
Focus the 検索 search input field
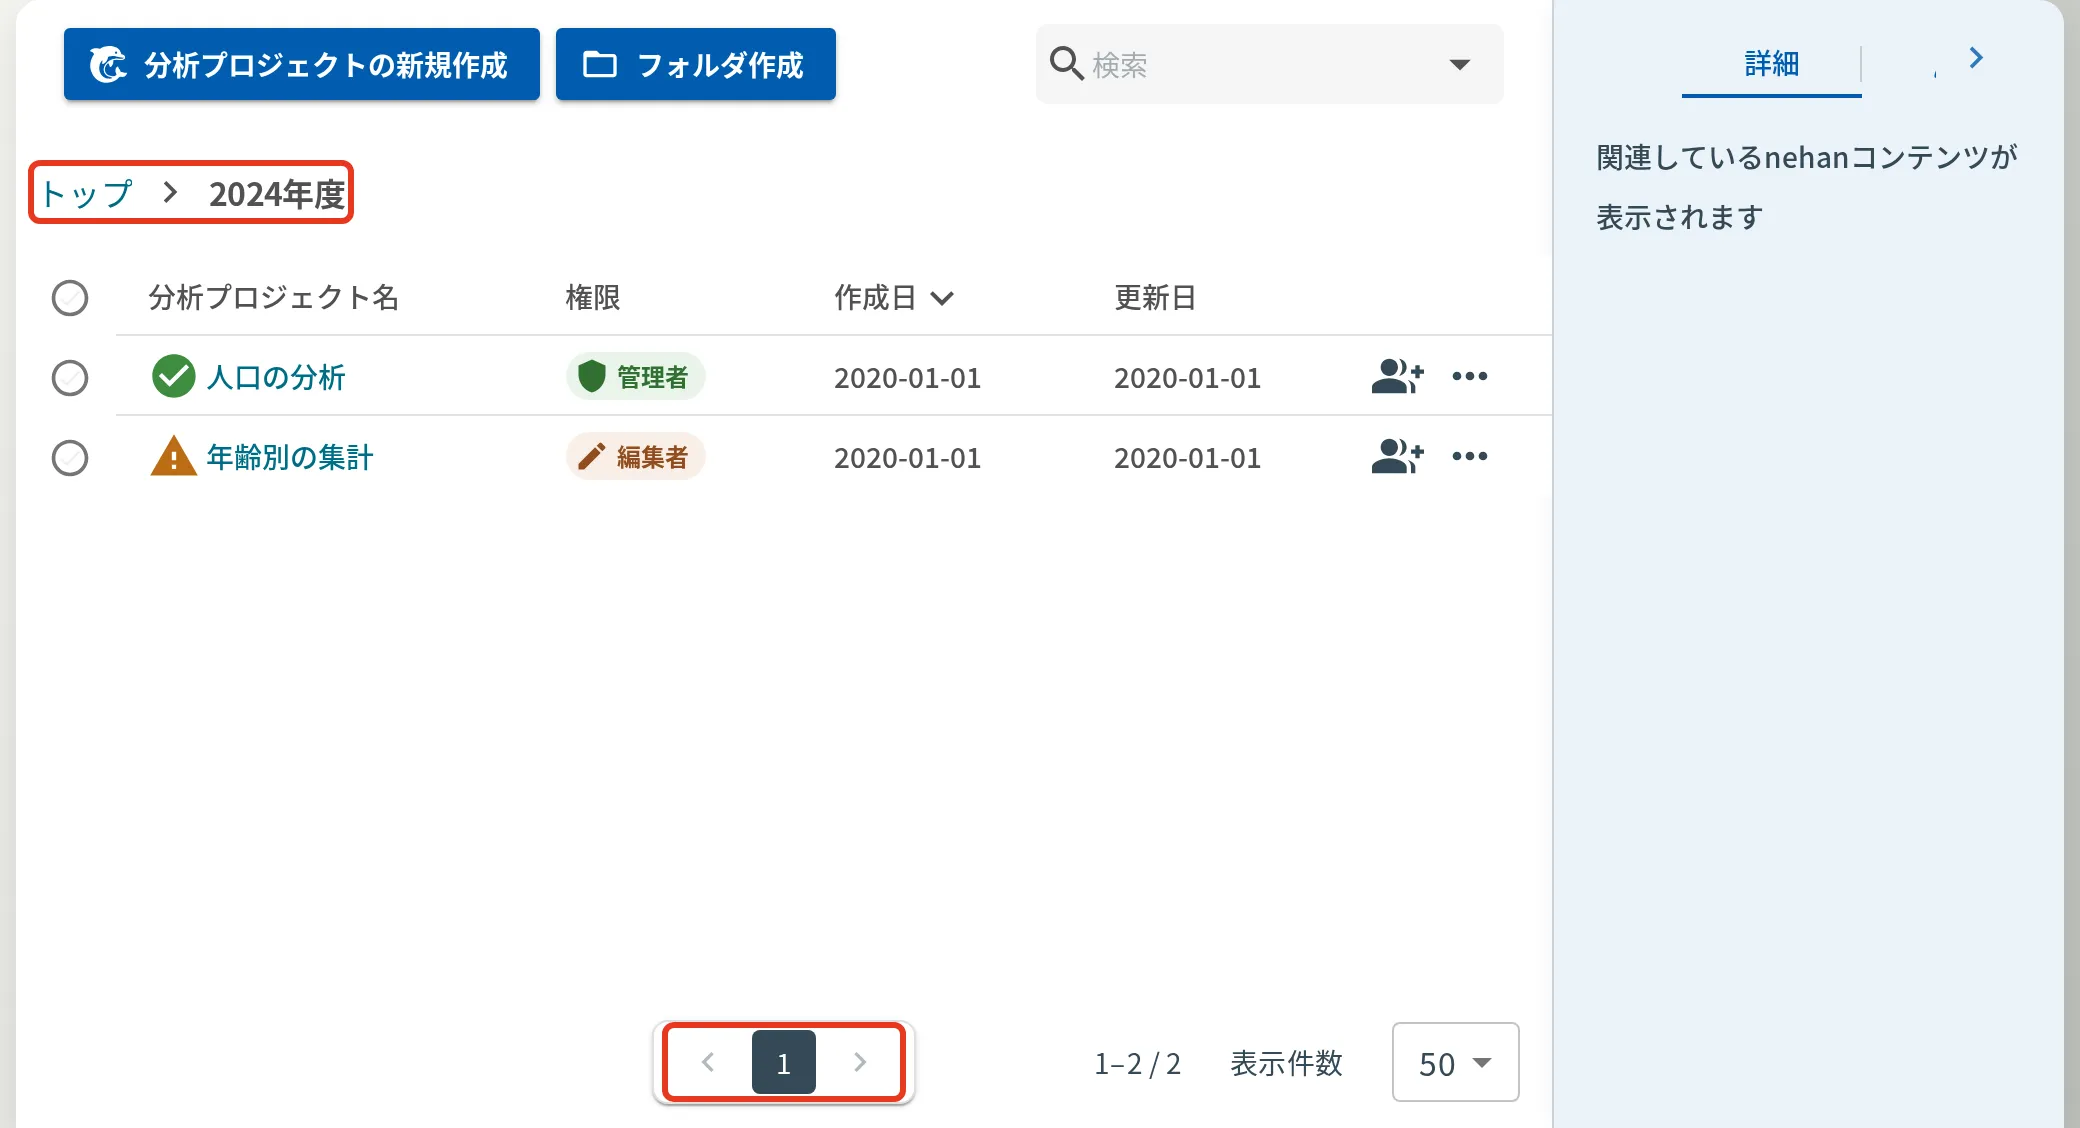pyautogui.click(x=1270, y=64)
